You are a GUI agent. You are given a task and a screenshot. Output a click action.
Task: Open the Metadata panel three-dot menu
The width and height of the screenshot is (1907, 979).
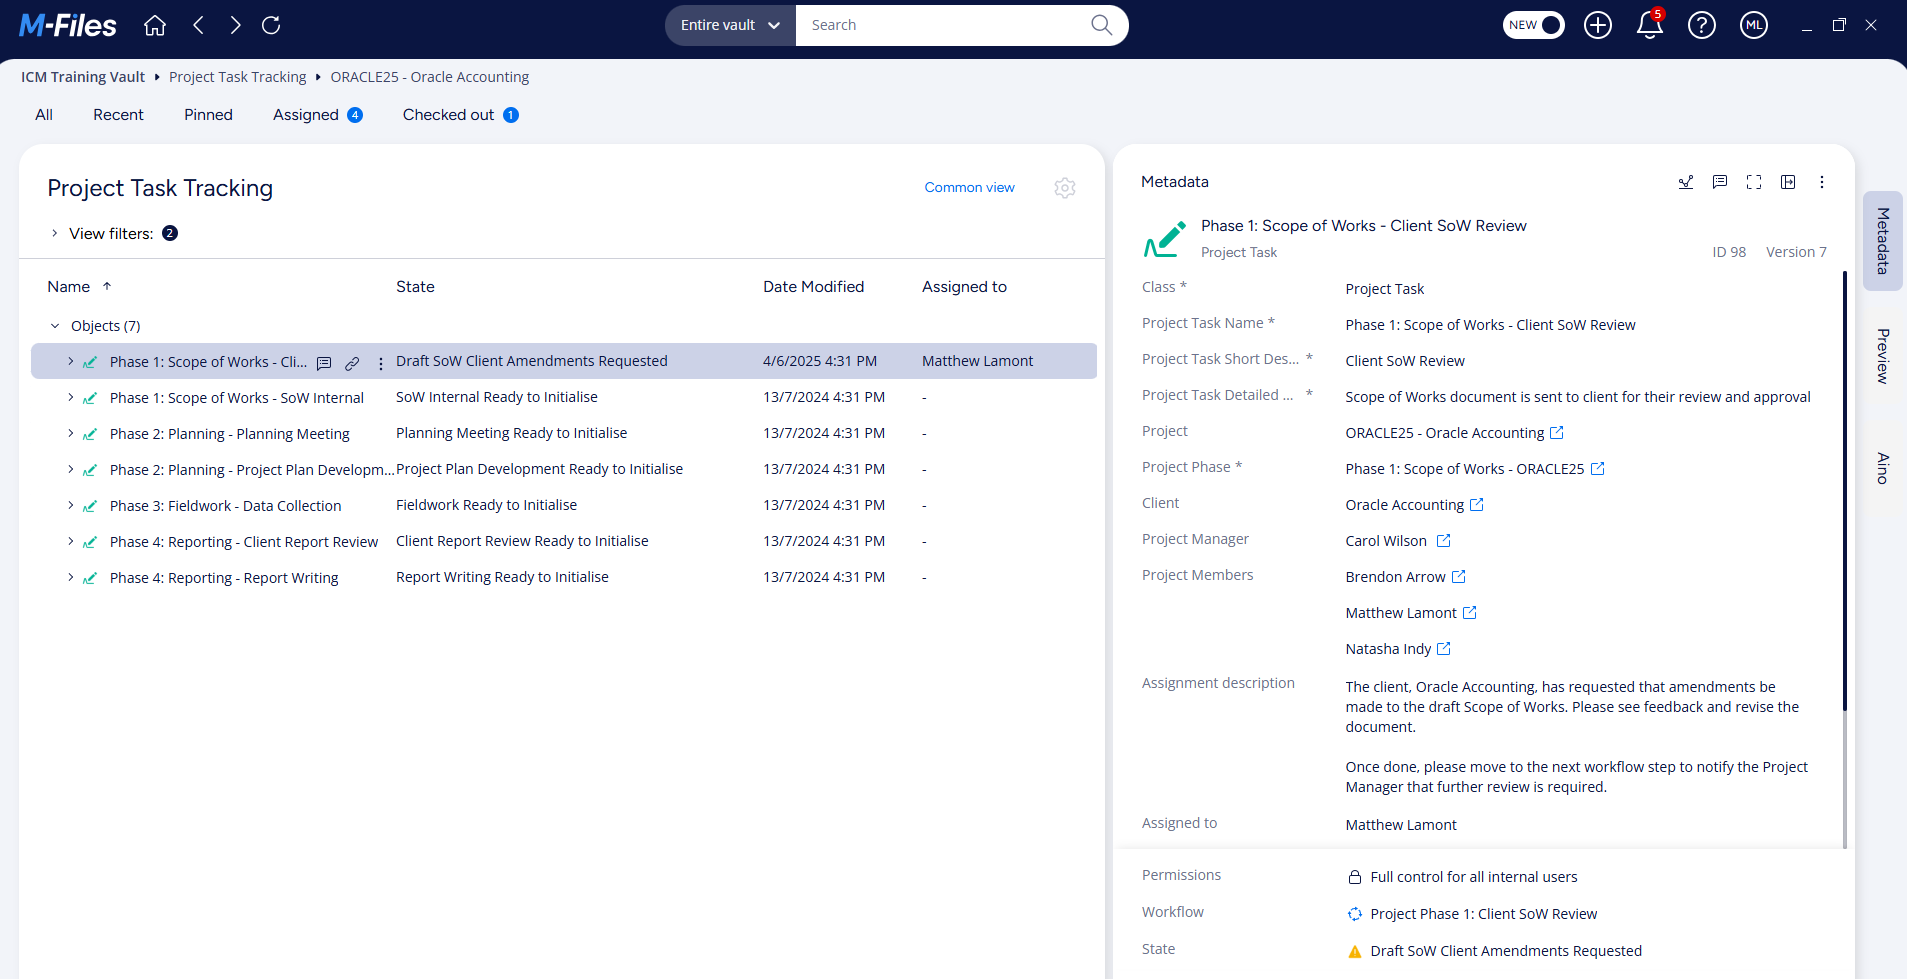point(1821,182)
